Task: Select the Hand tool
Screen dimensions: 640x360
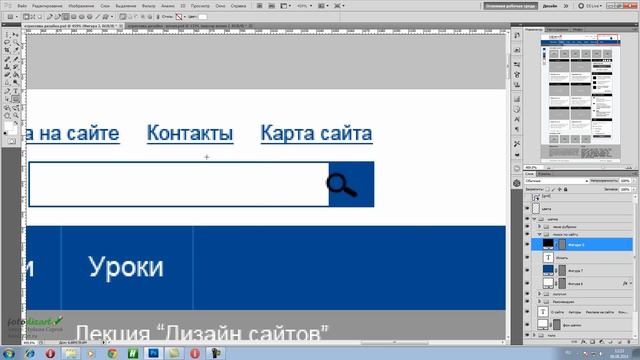Action: click(7, 116)
